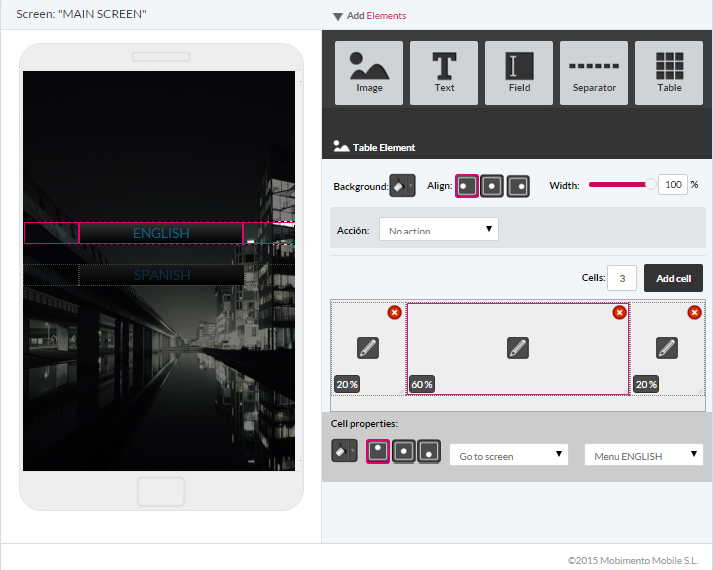Edit the last 20% cell with pencil icon

pyautogui.click(x=667, y=348)
